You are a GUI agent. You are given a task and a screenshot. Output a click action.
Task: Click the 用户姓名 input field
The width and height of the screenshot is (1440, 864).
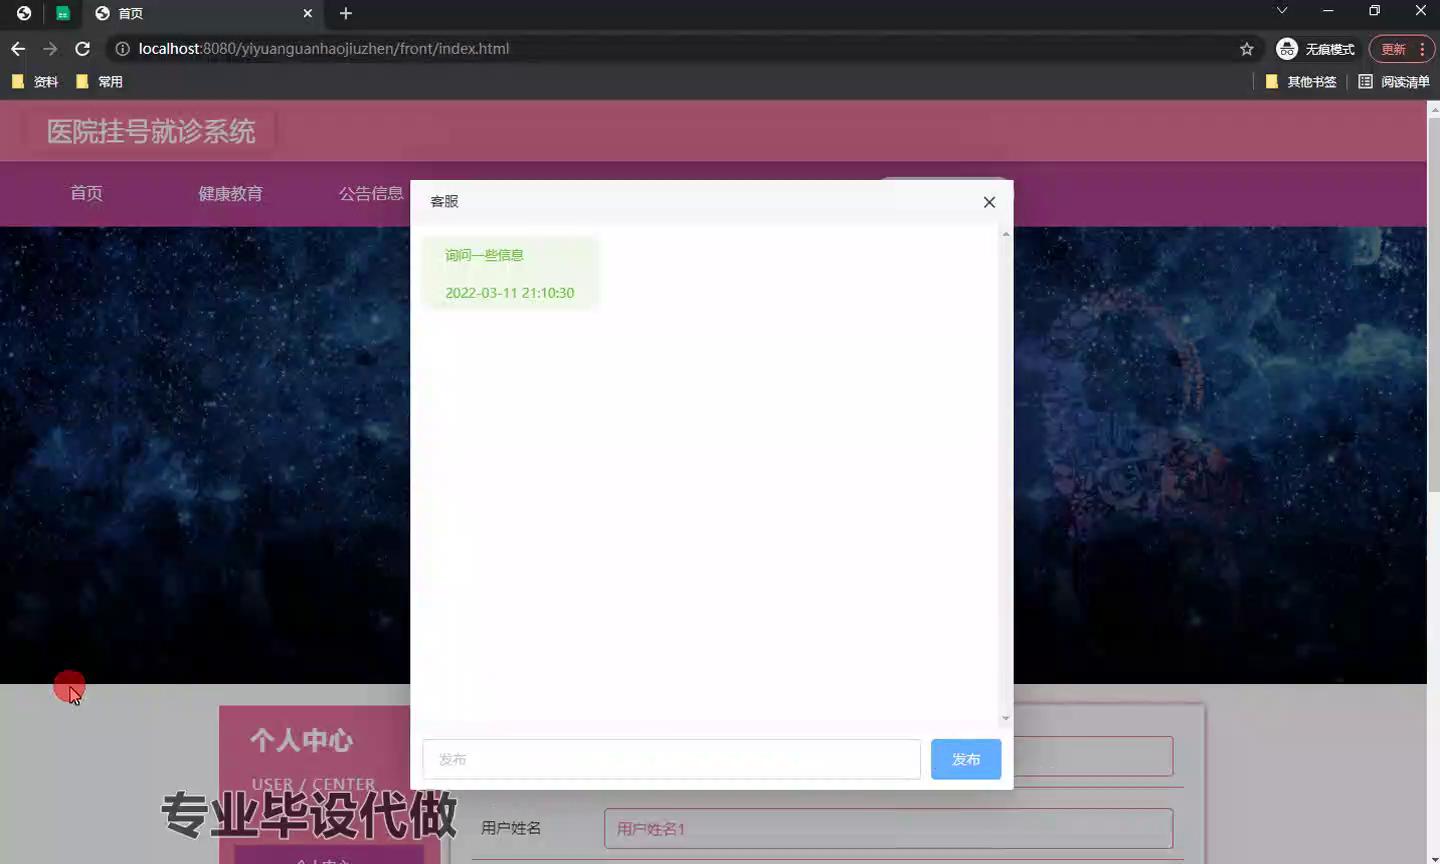[888, 829]
